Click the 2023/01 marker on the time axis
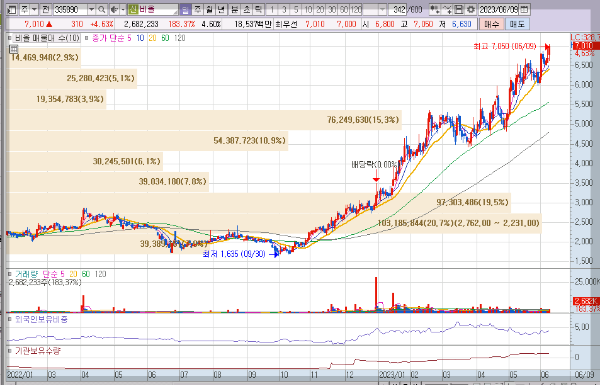Image resolution: width=600 pixels, height=385 pixels. click(393, 374)
